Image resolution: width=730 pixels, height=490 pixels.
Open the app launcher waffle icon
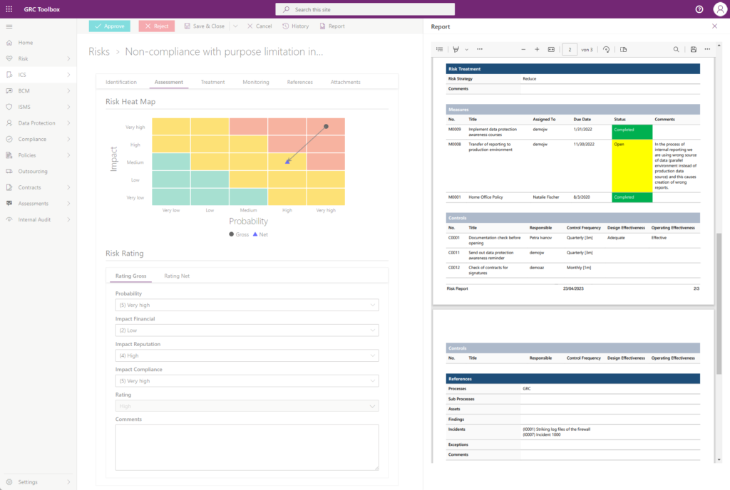click(8, 9)
